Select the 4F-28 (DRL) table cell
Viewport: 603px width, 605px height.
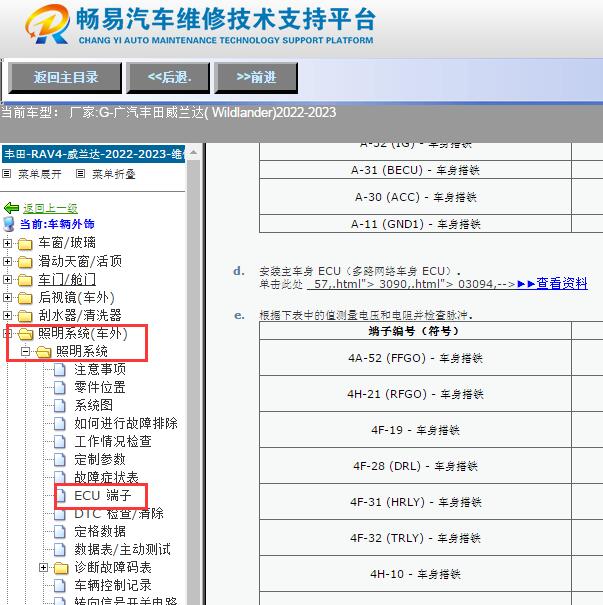click(x=415, y=466)
